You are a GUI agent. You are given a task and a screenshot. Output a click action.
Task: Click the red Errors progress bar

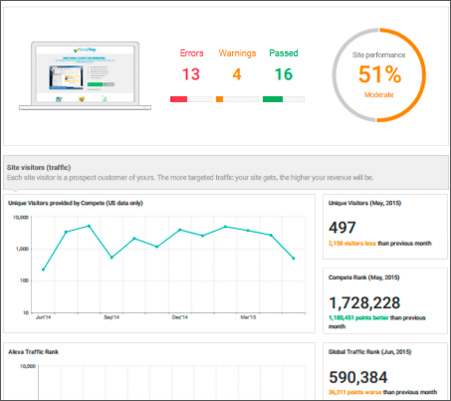click(191, 99)
